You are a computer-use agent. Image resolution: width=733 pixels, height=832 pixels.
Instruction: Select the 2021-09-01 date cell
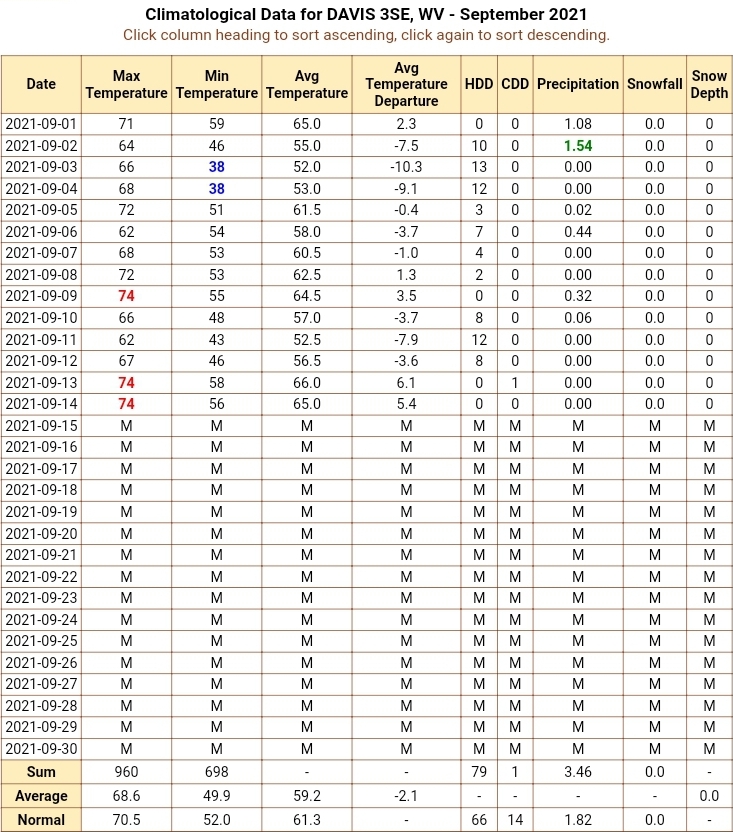pyautogui.click(x=41, y=124)
